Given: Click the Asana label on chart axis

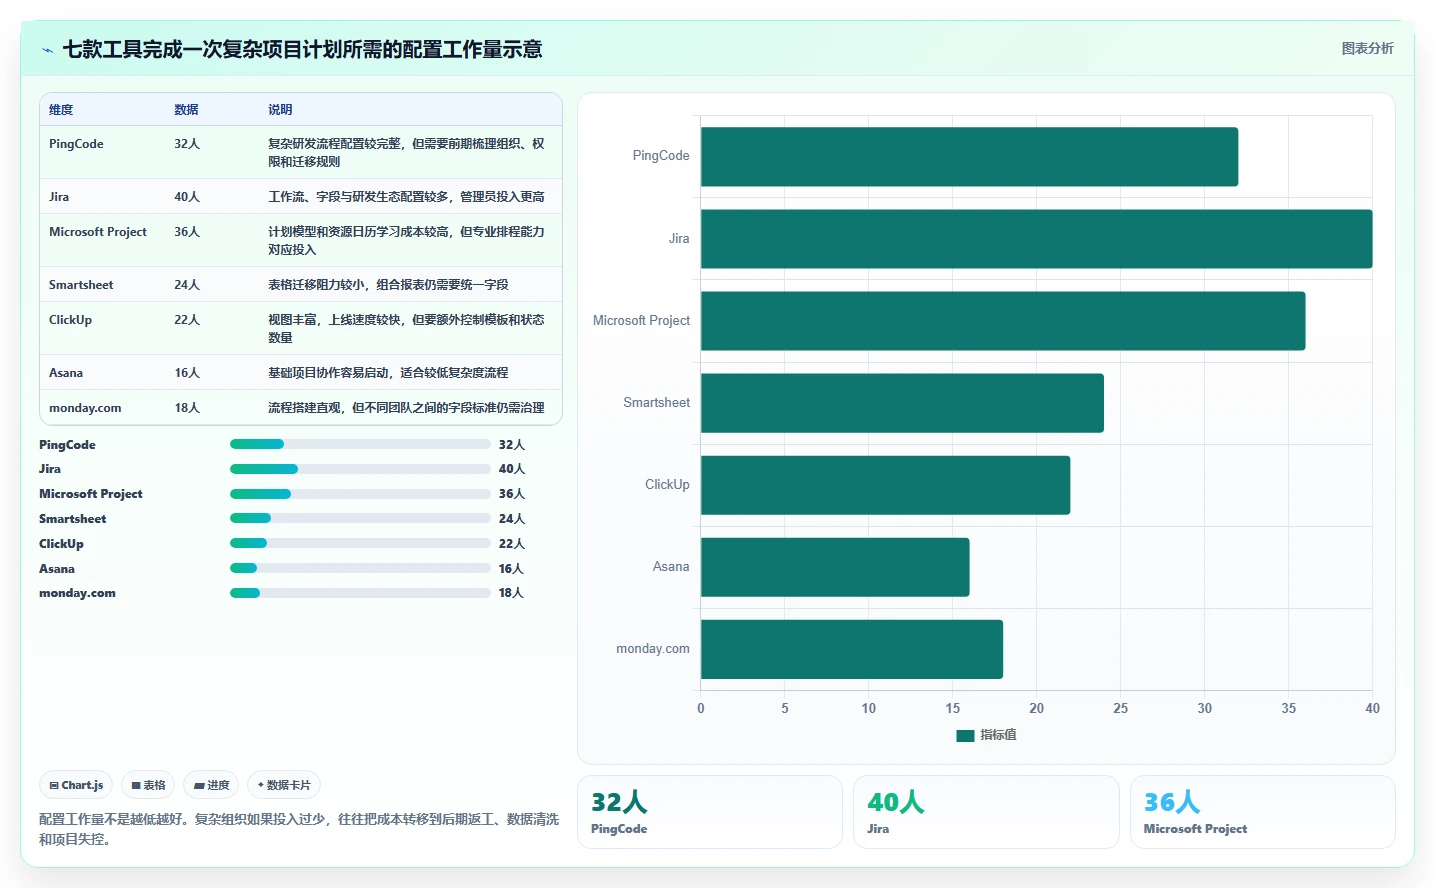Looking at the screenshot, I should click(x=671, y=567).
